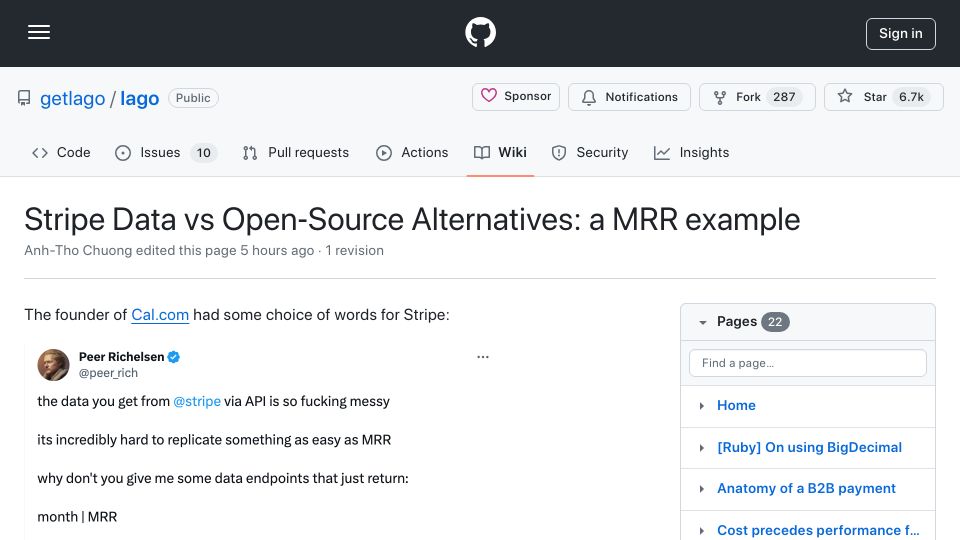The image size is (960, 540).
Task: Open the [Ruby] On using BigDecimal page
Action: (x=809, y=448)
